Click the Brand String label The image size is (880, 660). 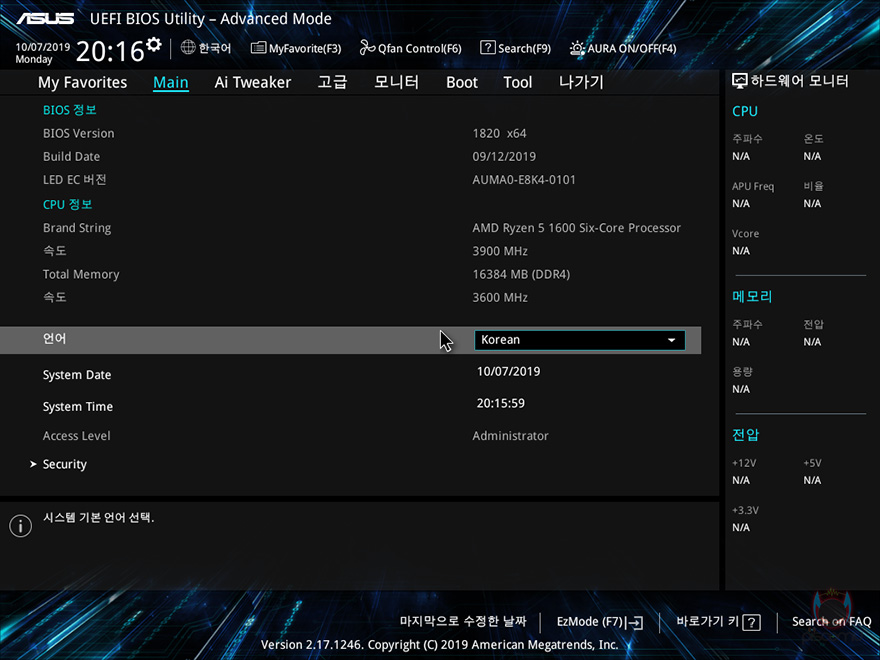click(77, 228)
